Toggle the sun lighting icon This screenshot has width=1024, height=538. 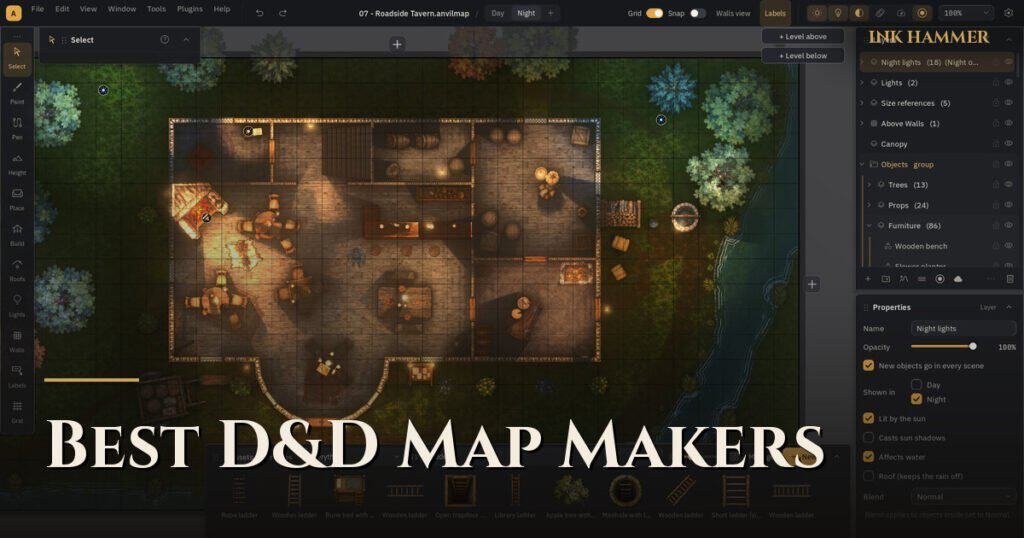(x=817, y=13)
